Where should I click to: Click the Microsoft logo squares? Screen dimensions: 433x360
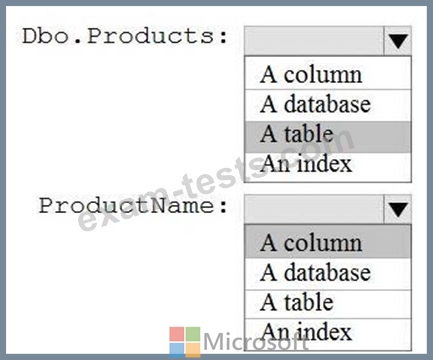pos(185,342)
